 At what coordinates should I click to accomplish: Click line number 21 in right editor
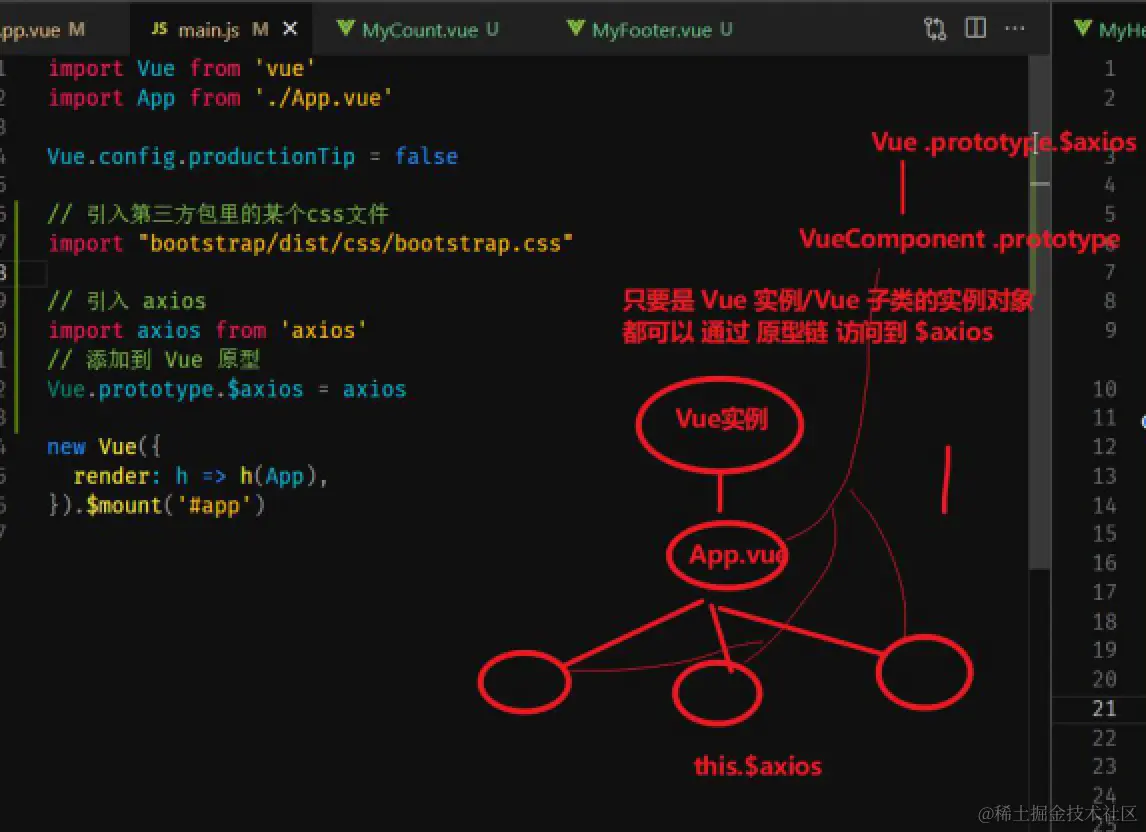1104,708
